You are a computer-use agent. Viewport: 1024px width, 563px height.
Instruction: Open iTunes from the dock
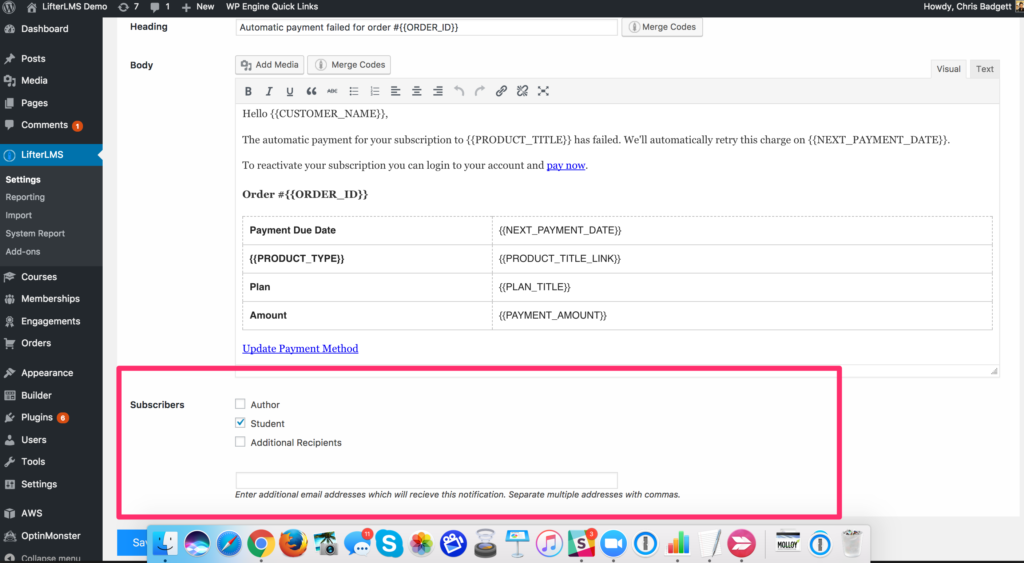pos(549,543)
